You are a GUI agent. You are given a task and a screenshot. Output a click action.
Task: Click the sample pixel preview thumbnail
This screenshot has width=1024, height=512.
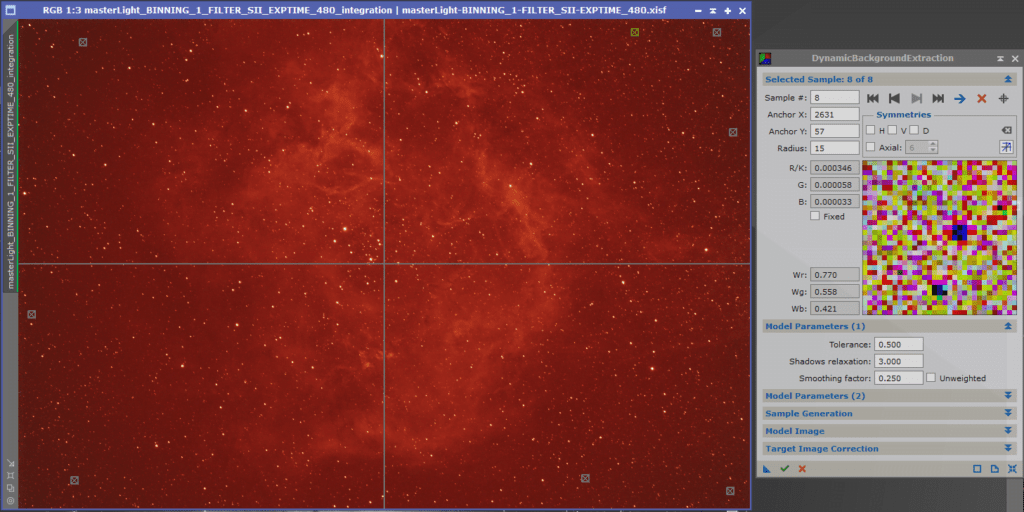[x=940, y=238]
